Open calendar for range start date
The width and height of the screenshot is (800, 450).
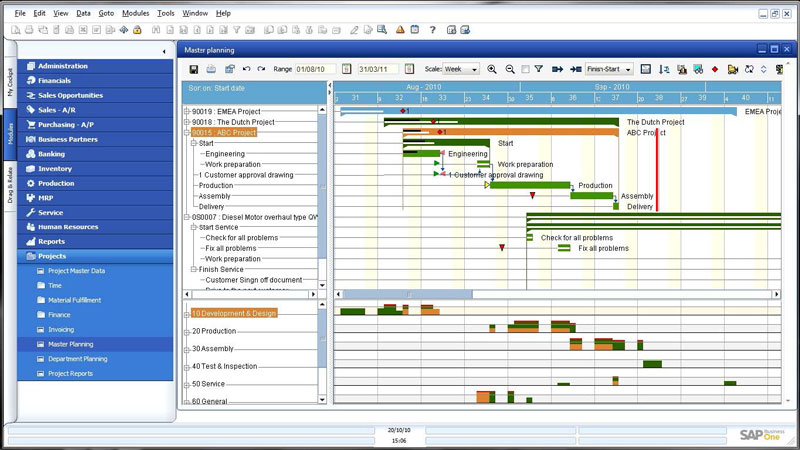tap(346, 69)
